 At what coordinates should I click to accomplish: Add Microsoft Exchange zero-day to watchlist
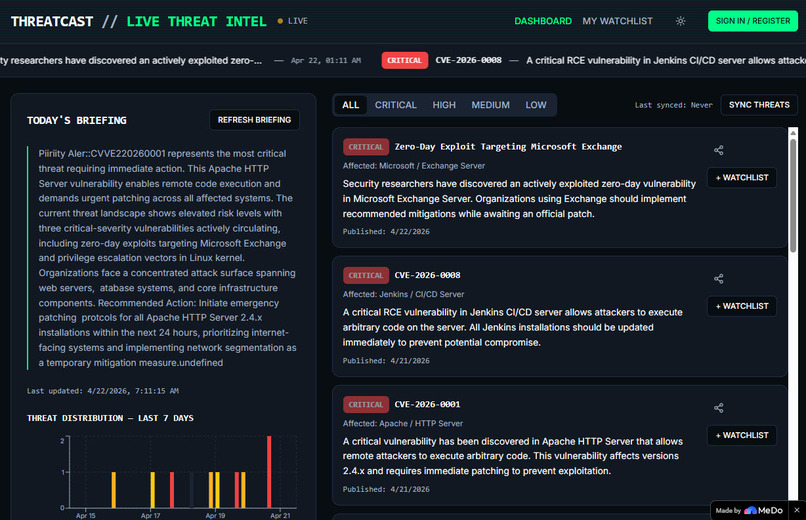742,178
